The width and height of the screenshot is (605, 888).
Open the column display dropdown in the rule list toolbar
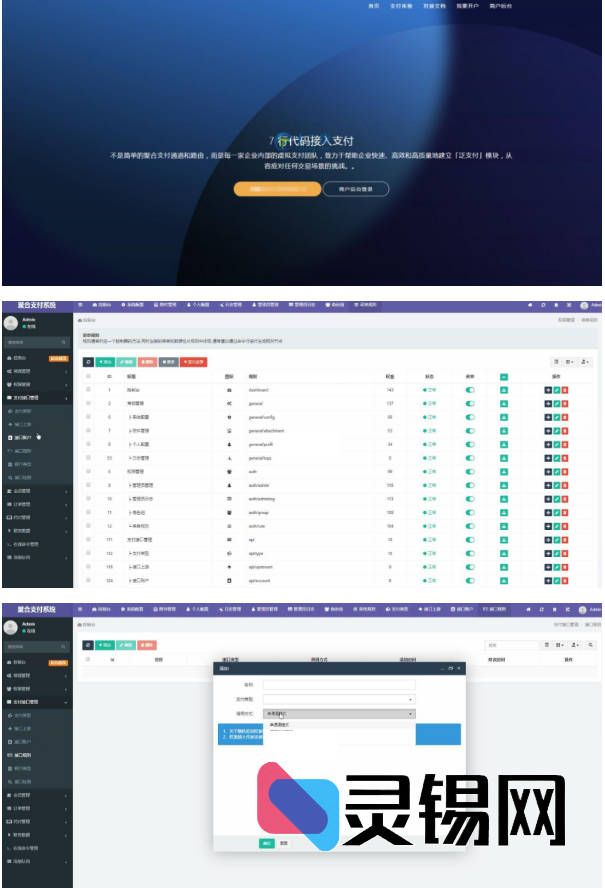[571, 361]
